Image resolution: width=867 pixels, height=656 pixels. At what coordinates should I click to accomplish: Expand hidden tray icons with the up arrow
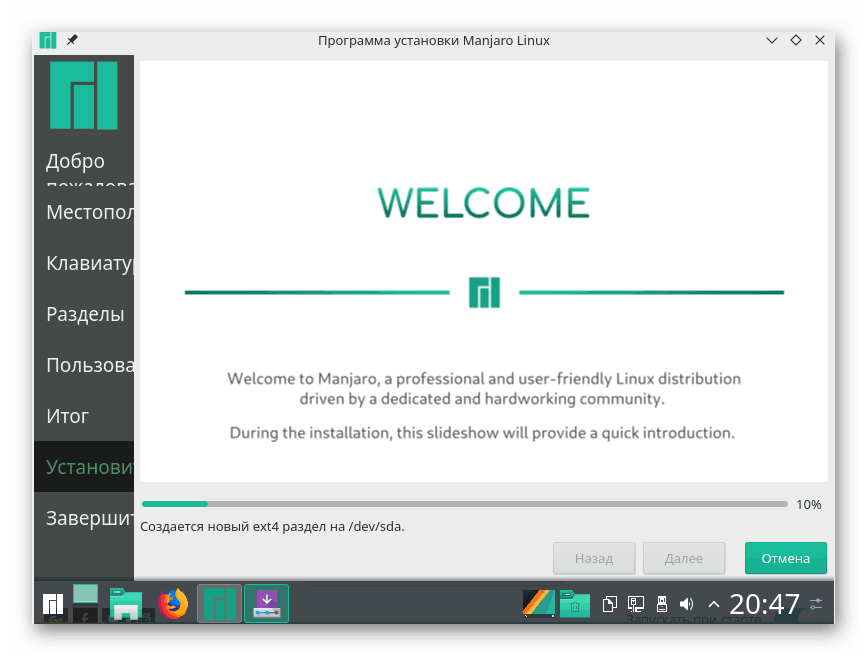tap(713, 604)
